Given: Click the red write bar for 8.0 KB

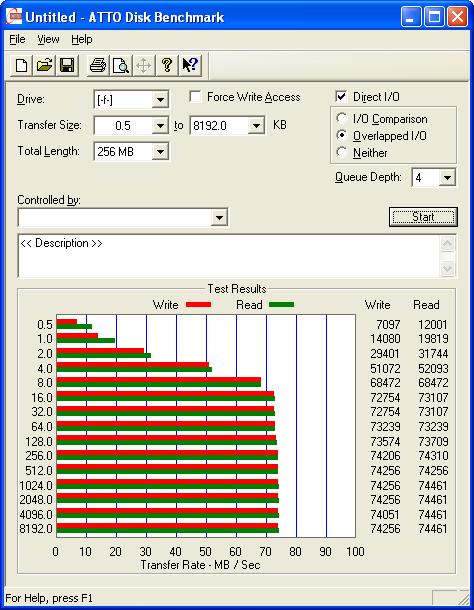Looking at the screenshot, I should 159,380.
